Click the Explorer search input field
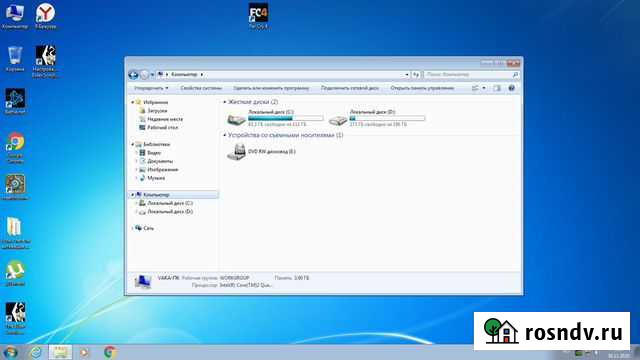This screenshot has width=640, height=360. (471, 75)
